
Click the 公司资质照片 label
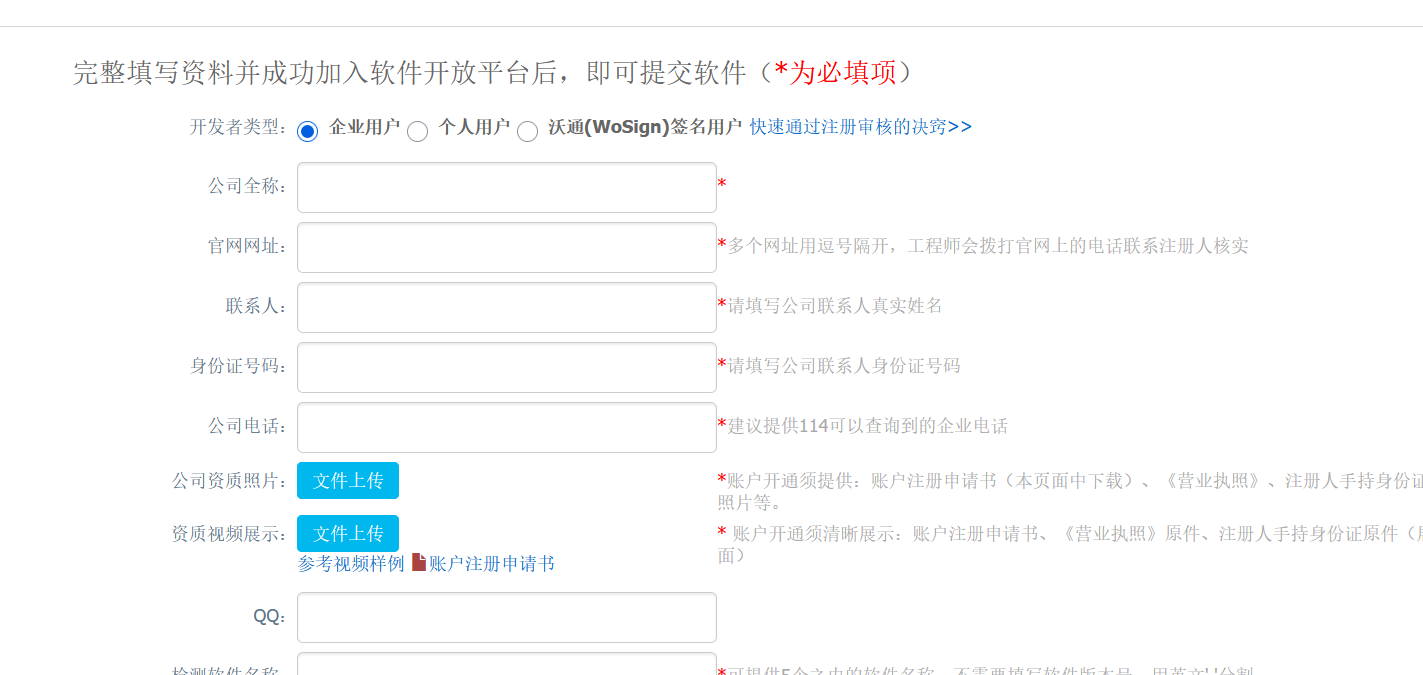(x=230, y=481)
